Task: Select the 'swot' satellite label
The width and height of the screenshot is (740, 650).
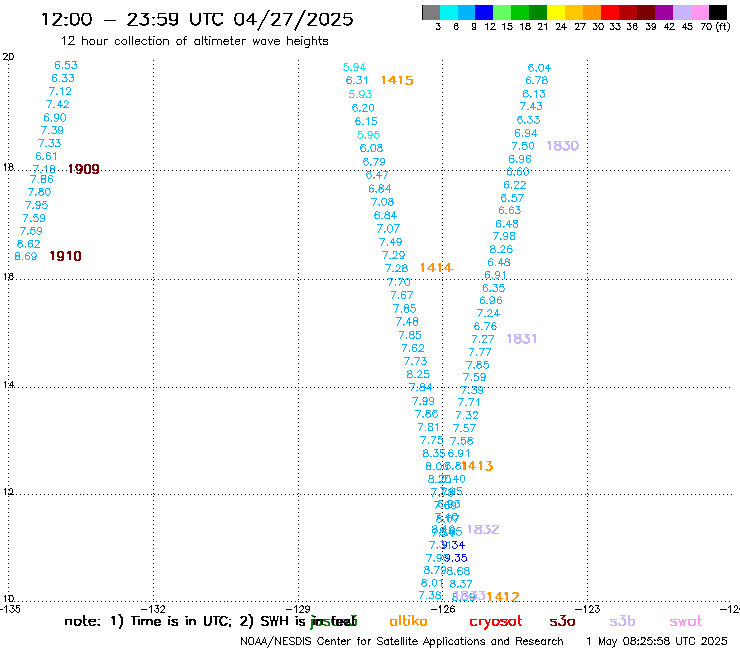Action: coord(686,621)
